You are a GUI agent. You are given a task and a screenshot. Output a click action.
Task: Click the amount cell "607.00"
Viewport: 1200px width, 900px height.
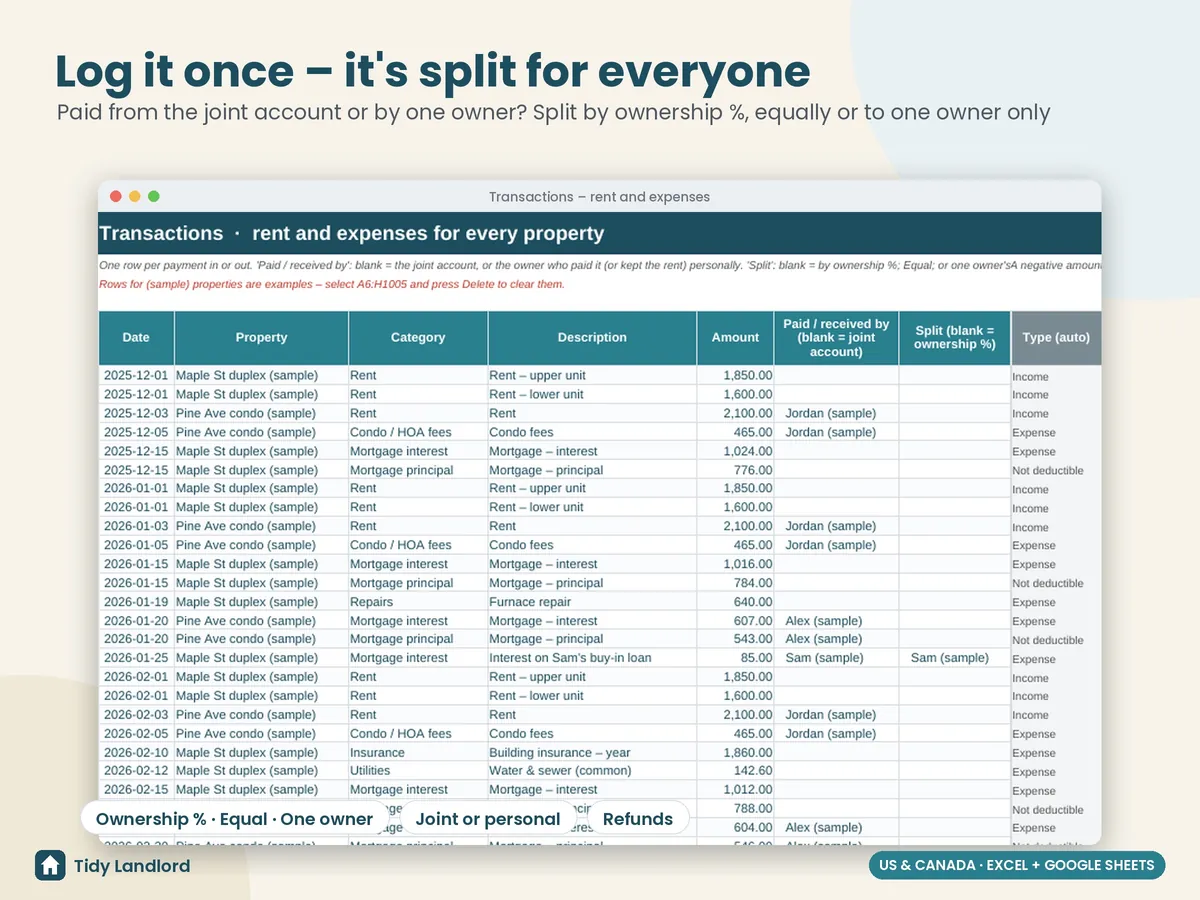pyautogui.click(x=735, y=621)
